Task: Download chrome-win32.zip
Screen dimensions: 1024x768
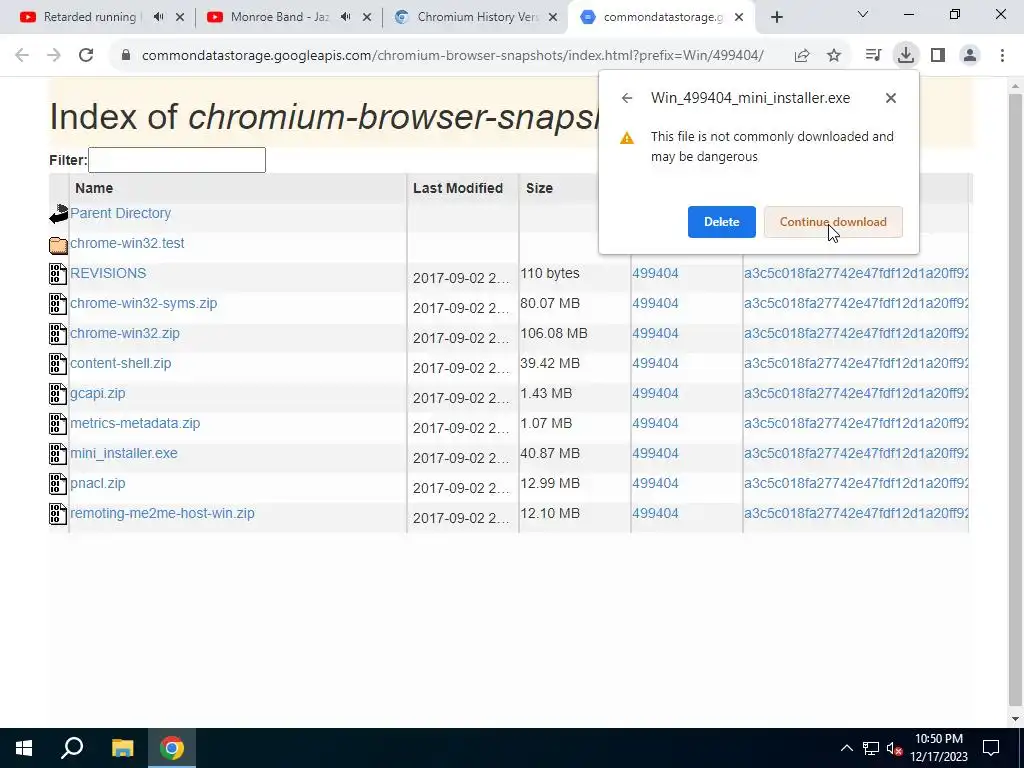Action: coord(125,334)
